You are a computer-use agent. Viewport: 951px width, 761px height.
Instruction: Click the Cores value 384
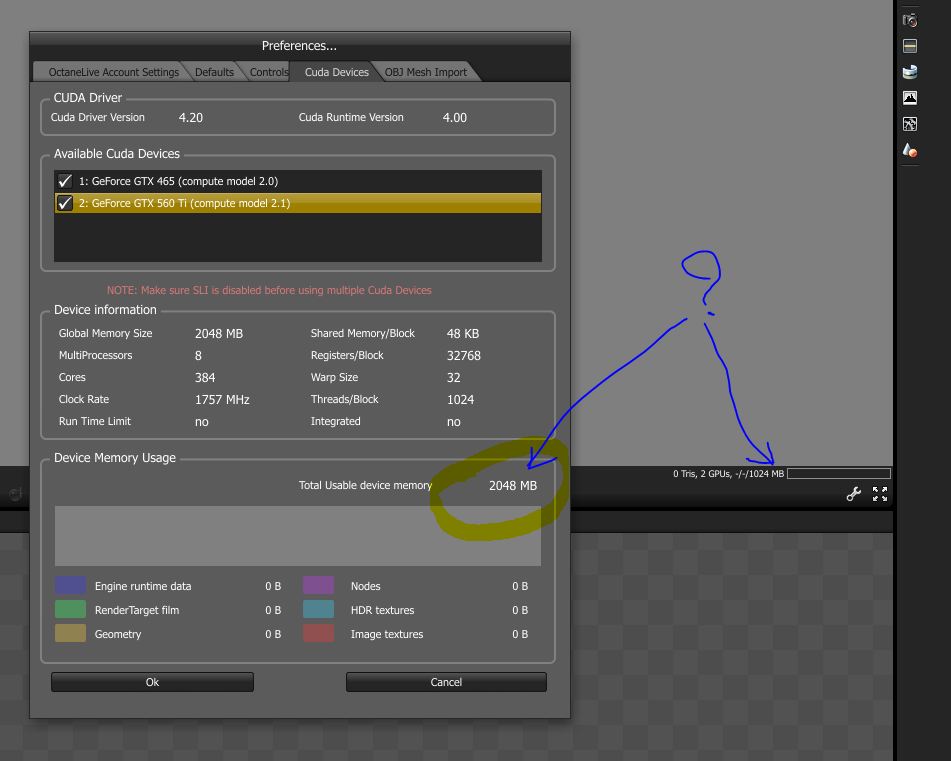(x=205, y=377)
